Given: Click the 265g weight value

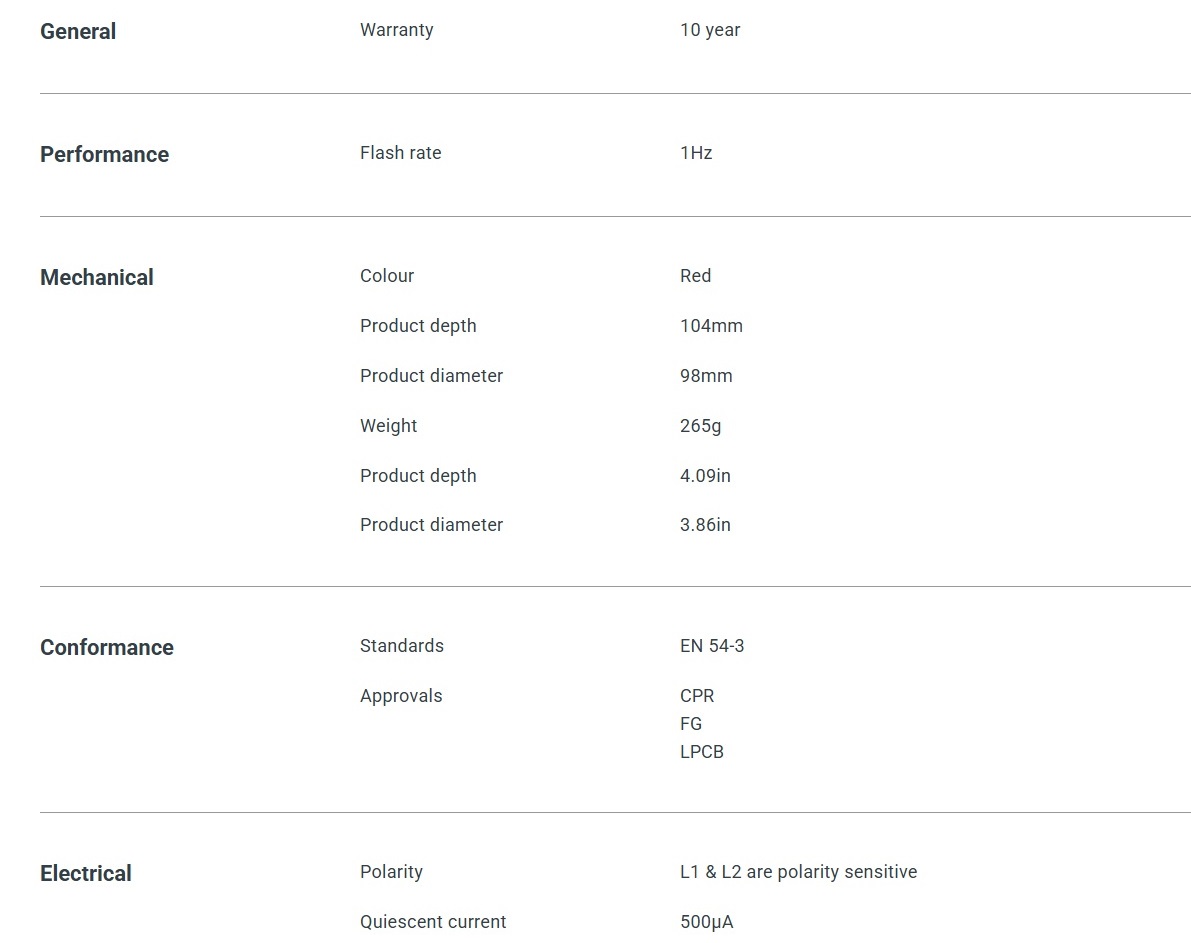Looking at the screenshot, I should tap(700, 426).
